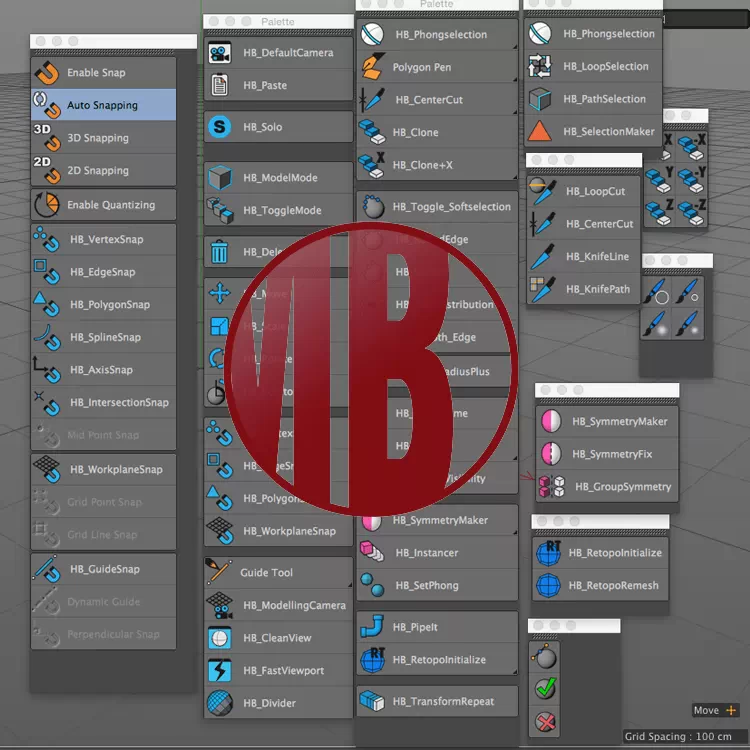Click HB_Instancer
The height and width of the screenshot is (750, 750).
tap(437, 552)
